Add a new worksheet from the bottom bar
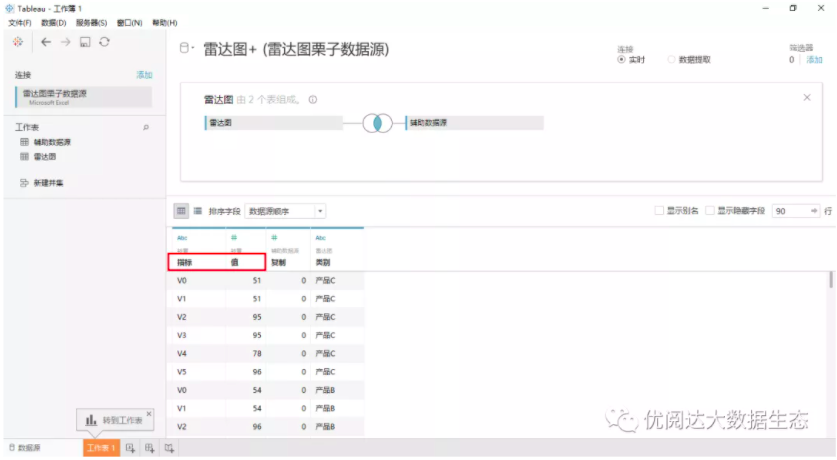 [130, 448]
